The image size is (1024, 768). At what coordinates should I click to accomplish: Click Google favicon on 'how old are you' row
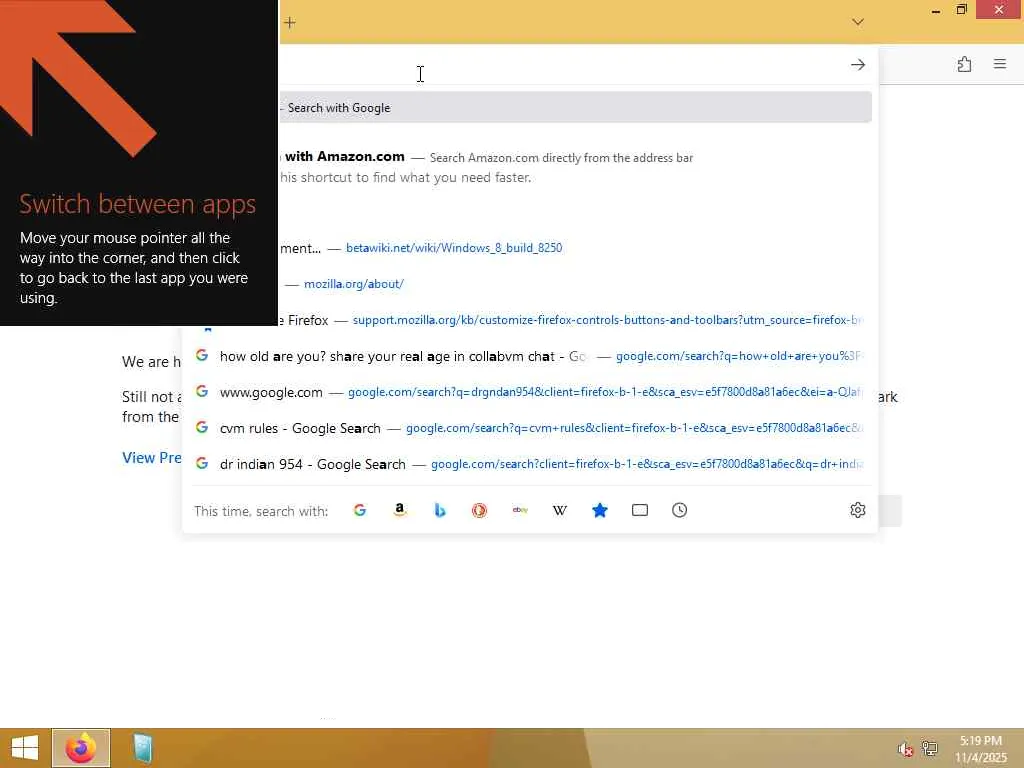click(x=202, y=355)
